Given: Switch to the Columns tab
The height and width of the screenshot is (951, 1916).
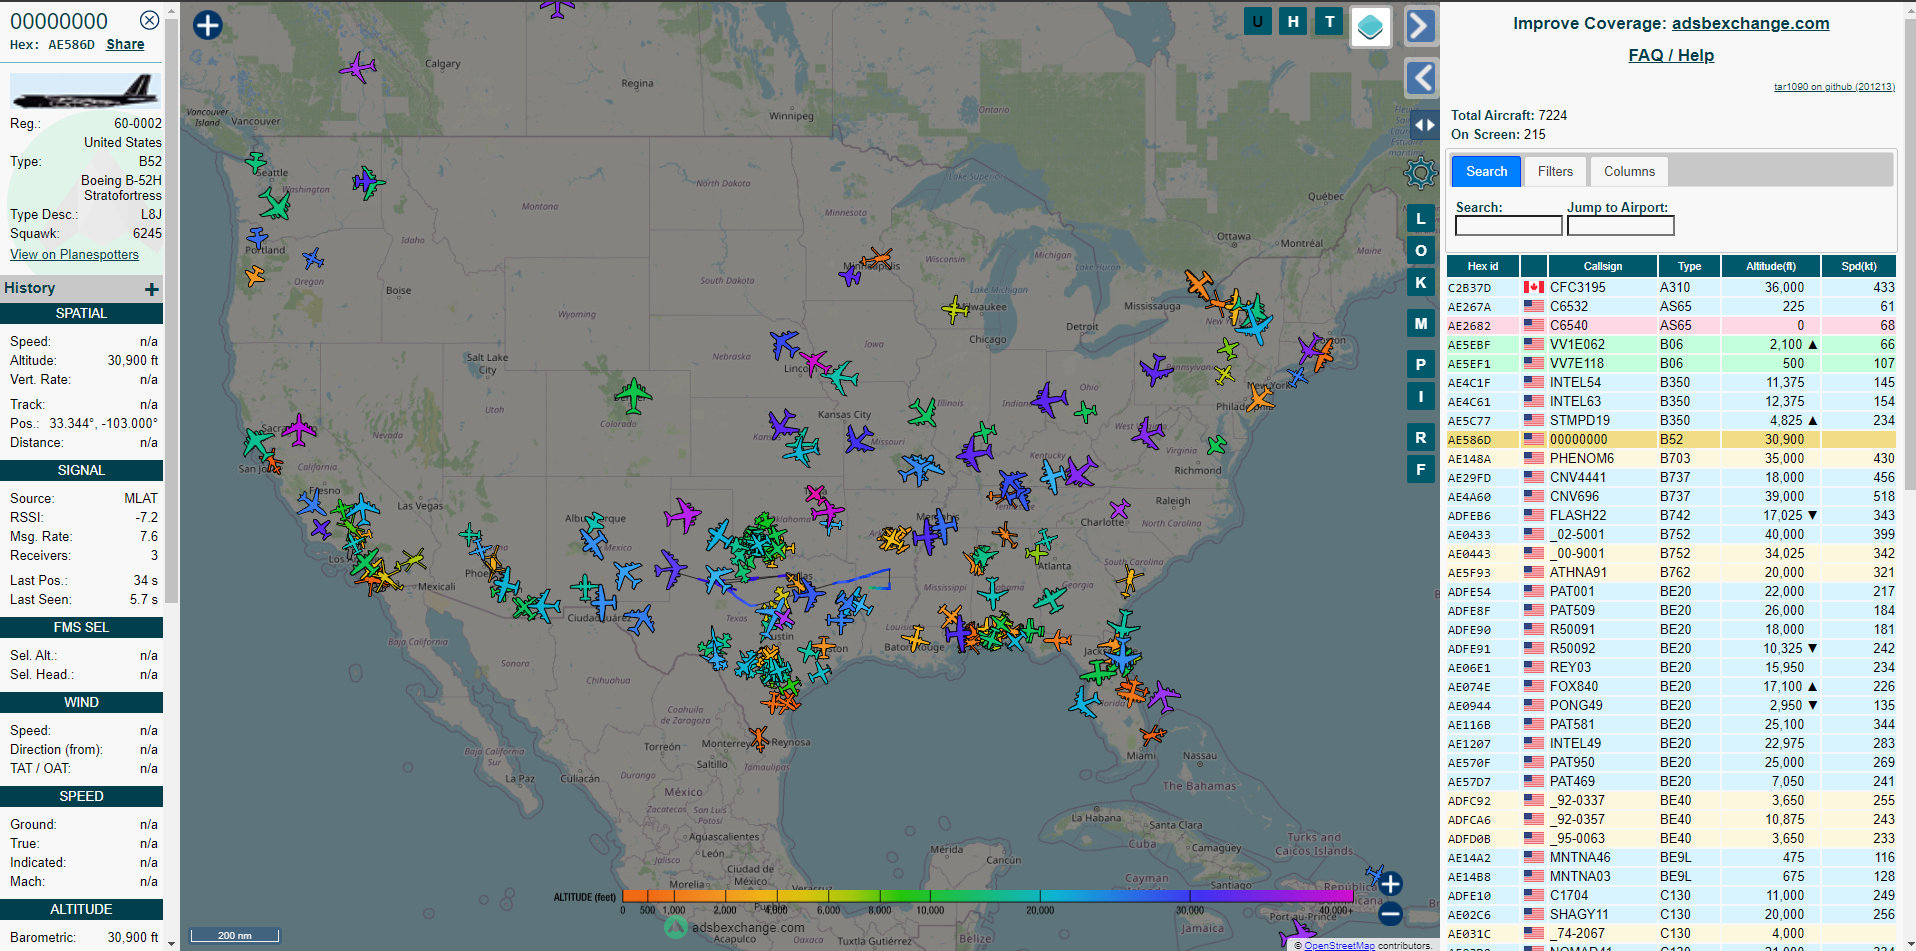Looking at the screenshot, I should click(x=1629, y=171).
